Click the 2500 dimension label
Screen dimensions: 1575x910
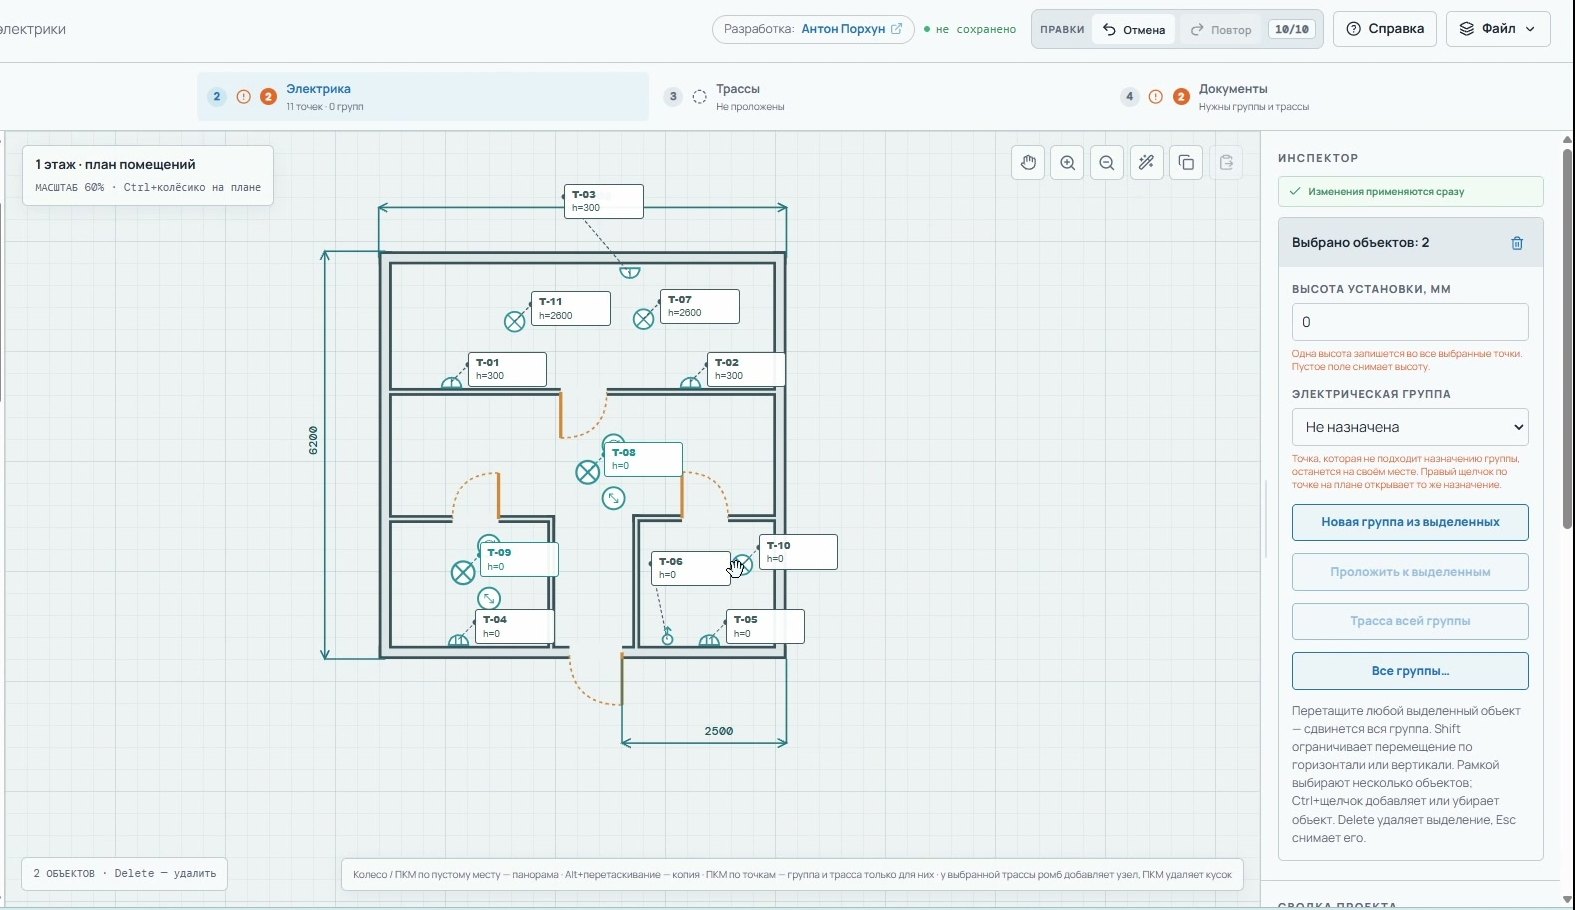click(719, 731)
